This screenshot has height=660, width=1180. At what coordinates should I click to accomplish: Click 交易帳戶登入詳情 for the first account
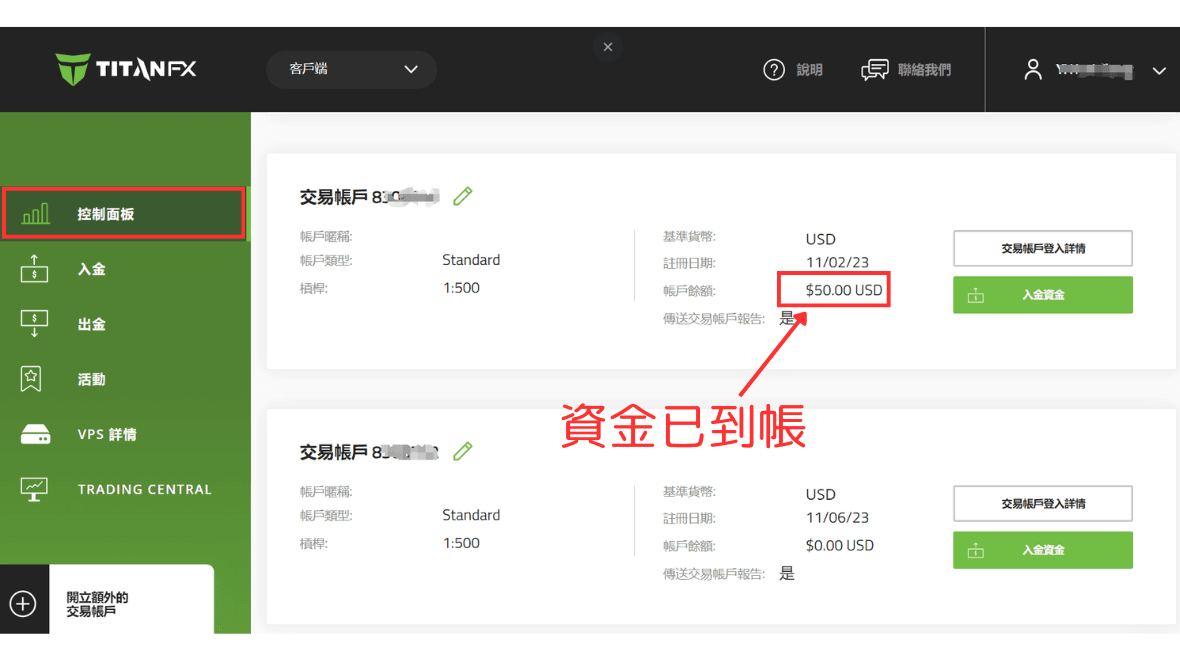pyautogui.click(x=1042, y=248)
